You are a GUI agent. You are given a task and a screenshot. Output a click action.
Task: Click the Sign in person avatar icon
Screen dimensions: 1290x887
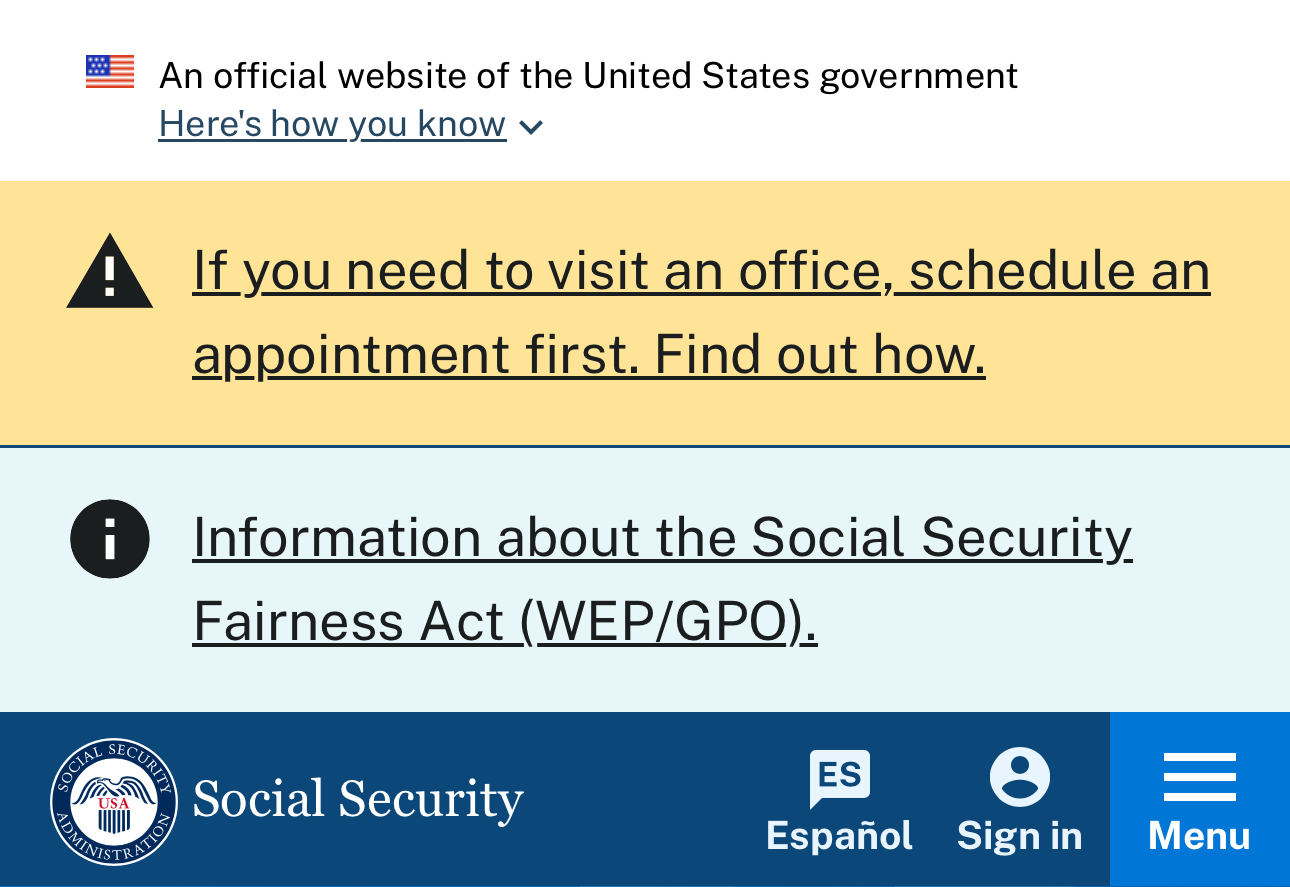pos(1020,777)
